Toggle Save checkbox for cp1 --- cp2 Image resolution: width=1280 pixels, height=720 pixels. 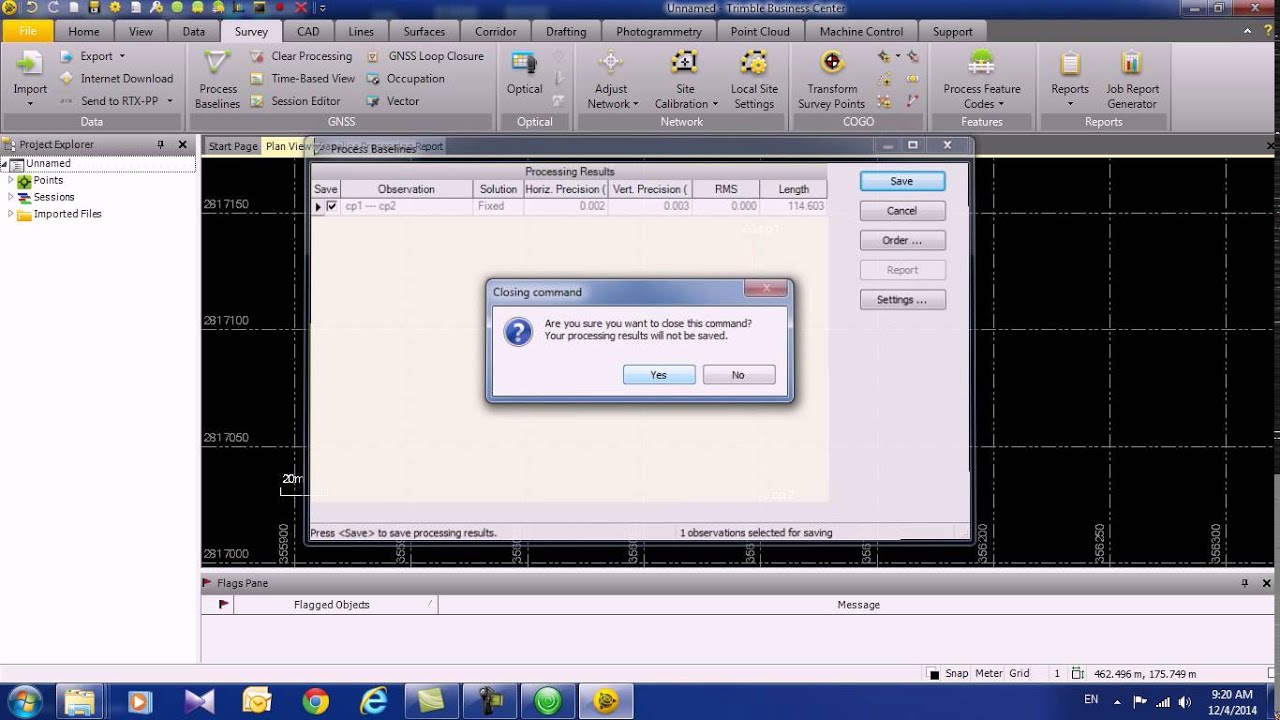pyautogui.click(x=332, y=206)
